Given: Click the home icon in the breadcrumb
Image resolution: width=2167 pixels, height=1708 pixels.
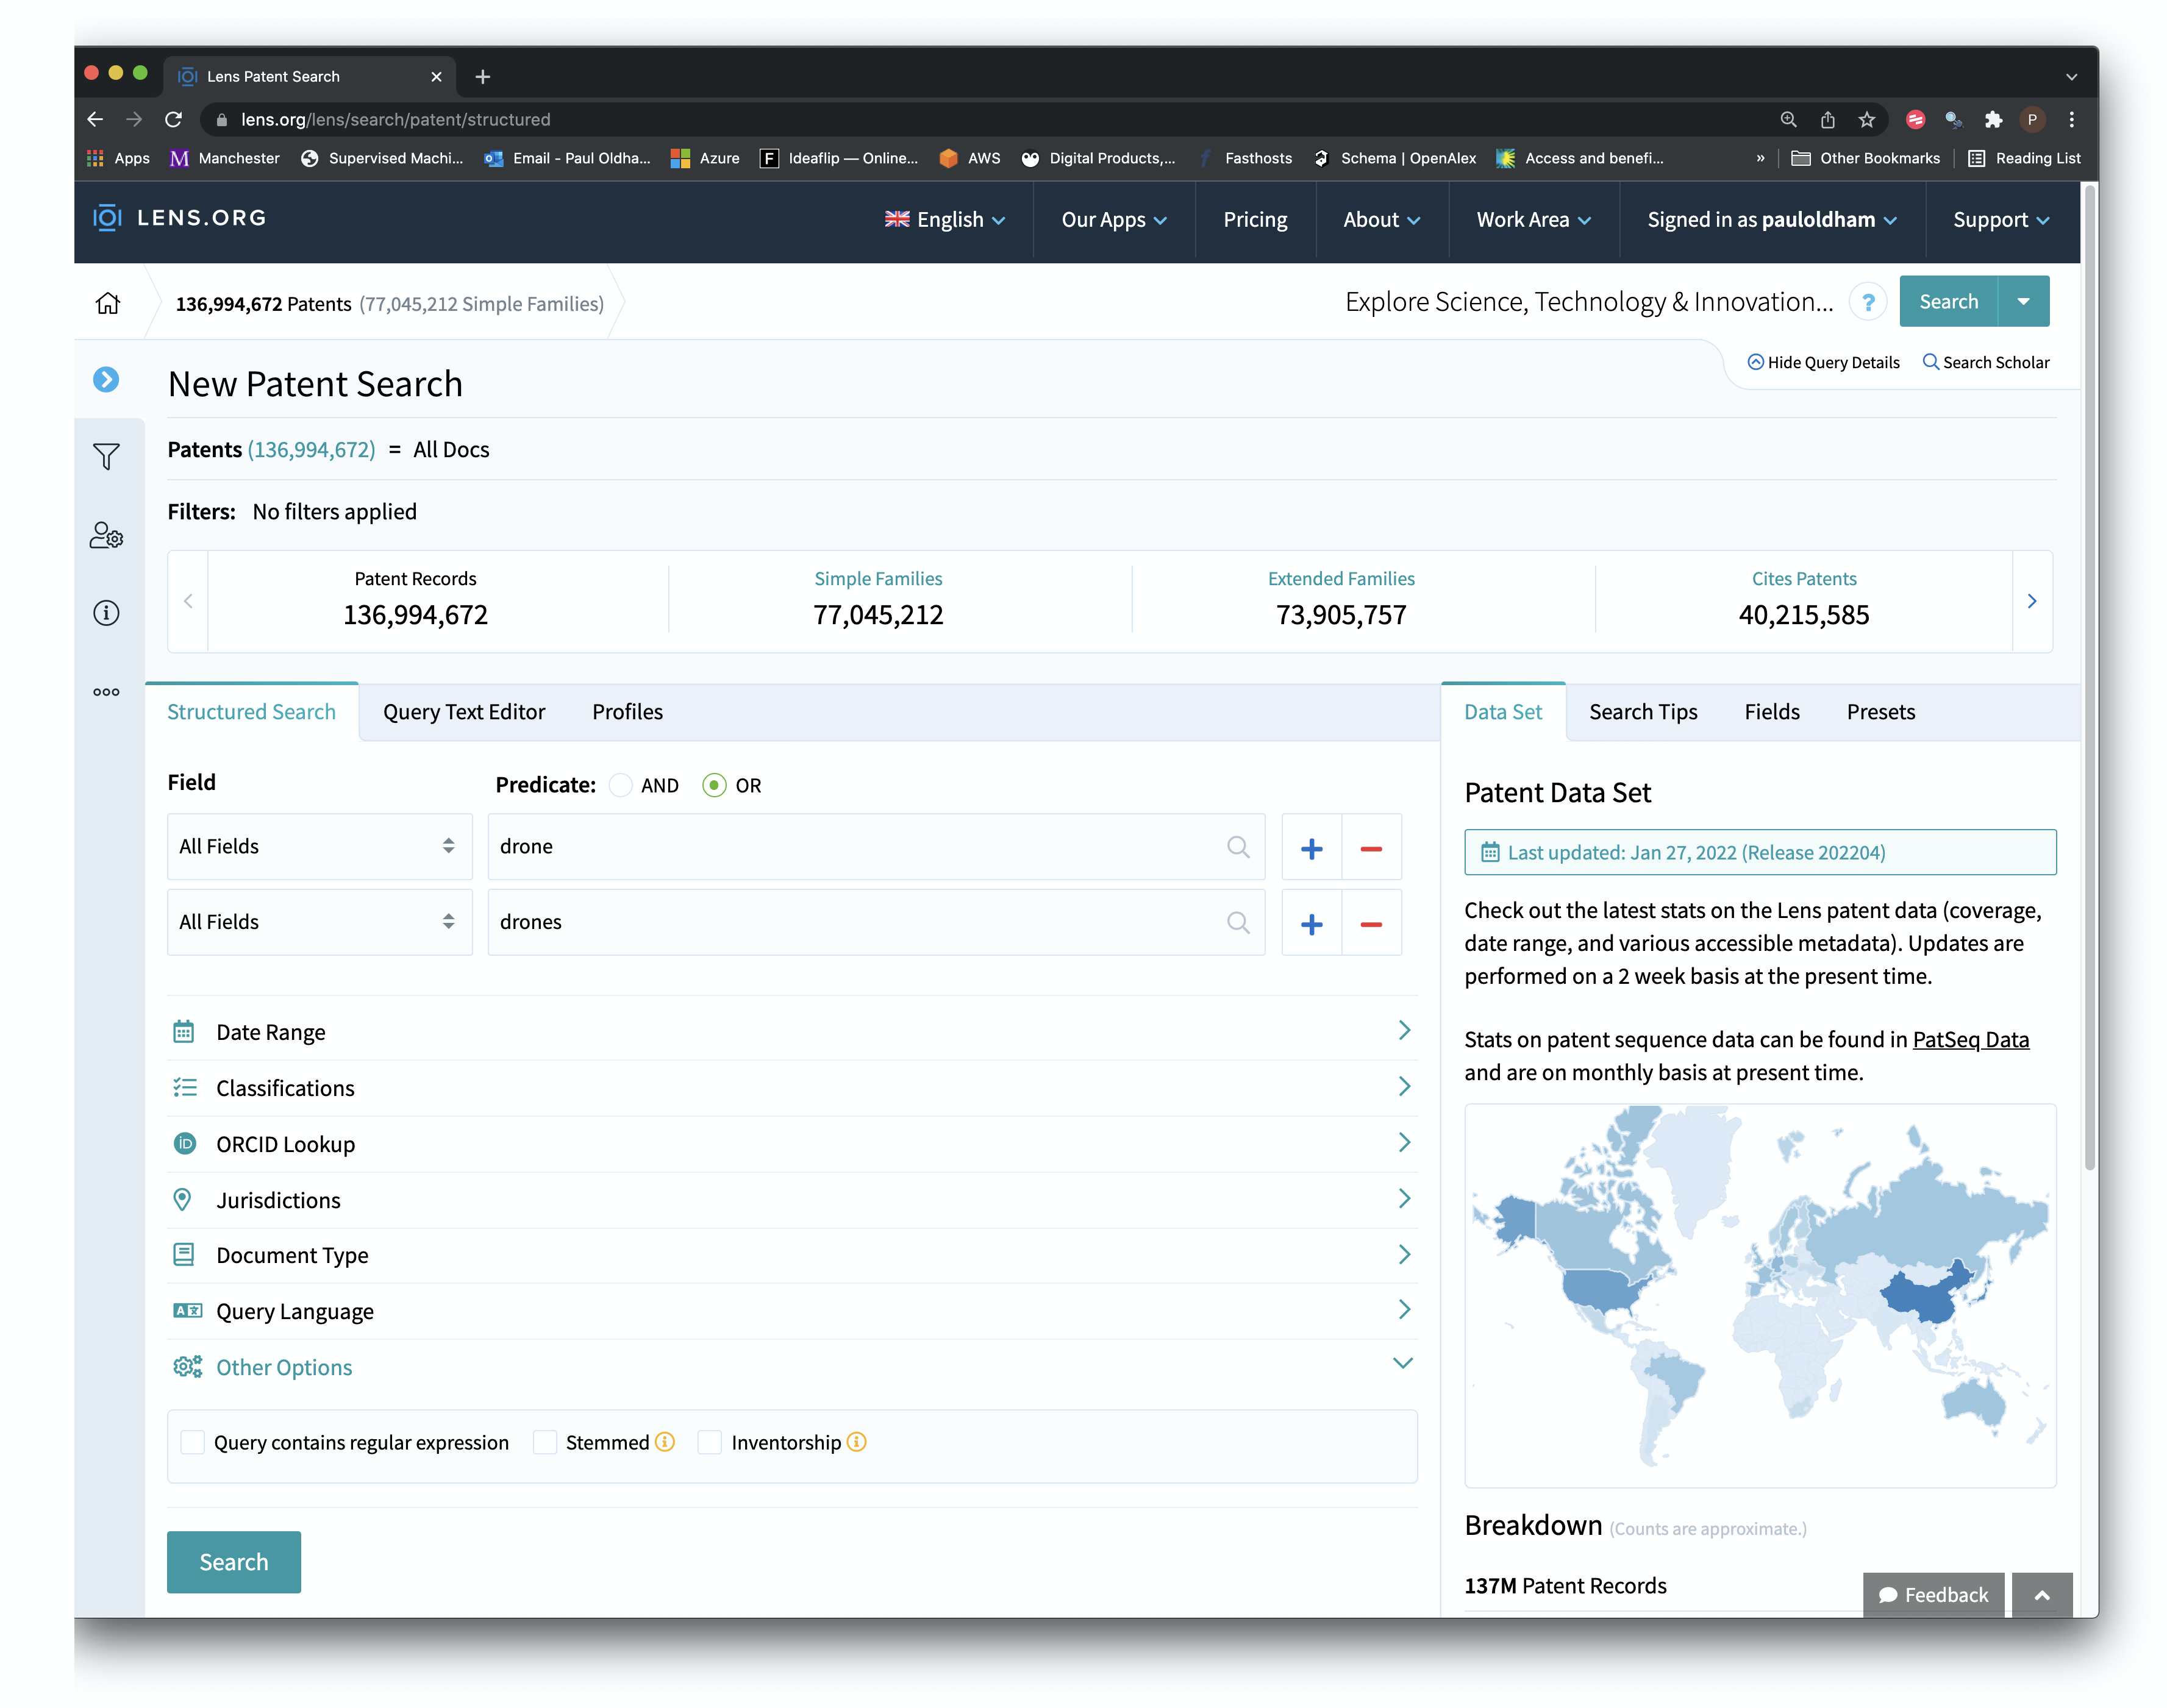Looking at the screenshot, I should tap(108, 303).
